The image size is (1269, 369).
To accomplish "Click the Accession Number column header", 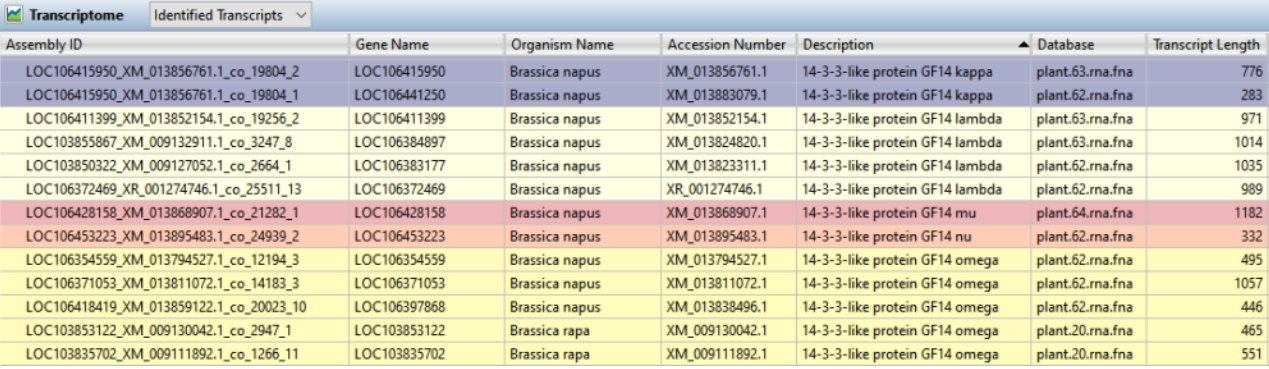I will 729,45.
